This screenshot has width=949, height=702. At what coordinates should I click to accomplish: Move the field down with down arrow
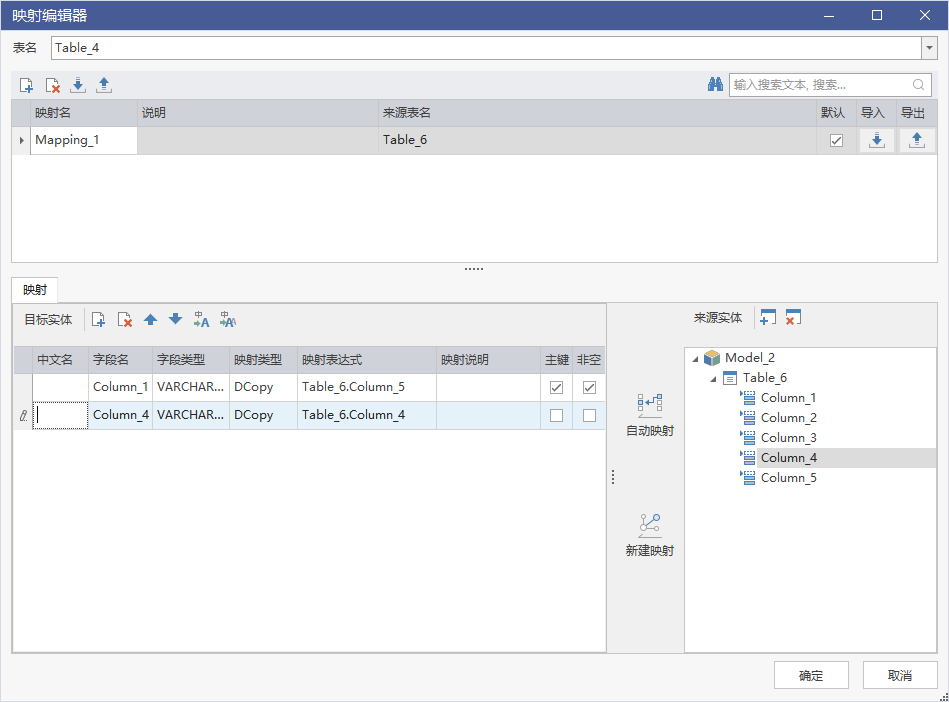[176, 320]
